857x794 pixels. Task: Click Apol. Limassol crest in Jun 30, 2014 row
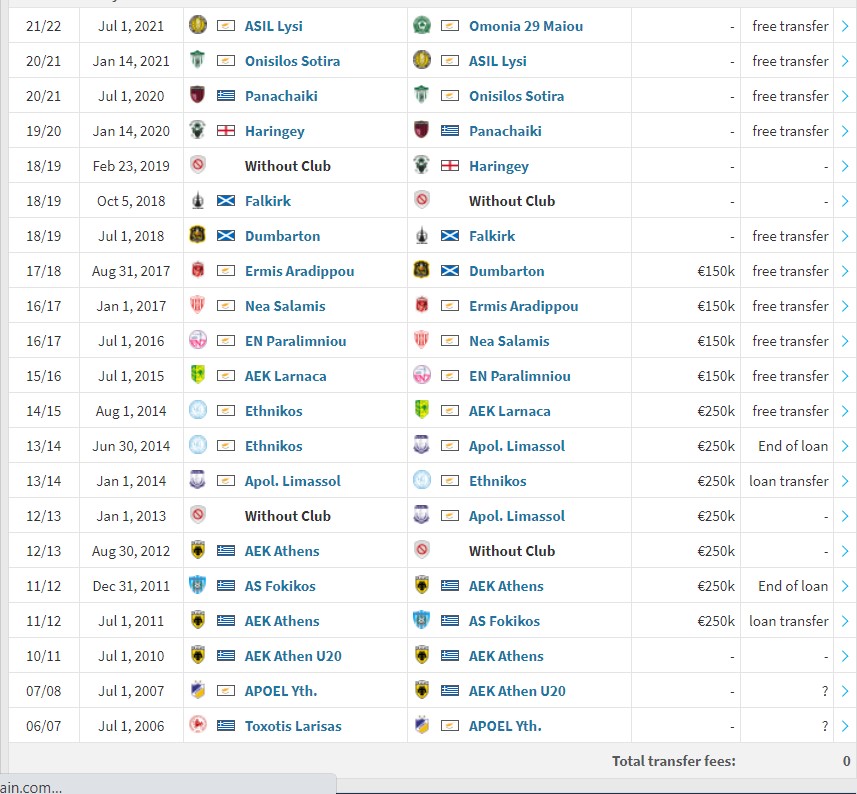pyautogui.click(x=421, y=445)
